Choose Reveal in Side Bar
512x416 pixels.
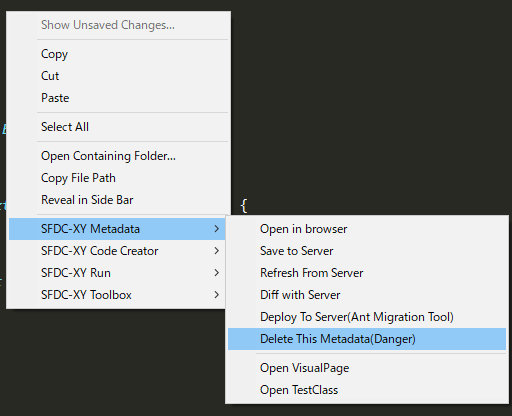(x=118, y=200)
